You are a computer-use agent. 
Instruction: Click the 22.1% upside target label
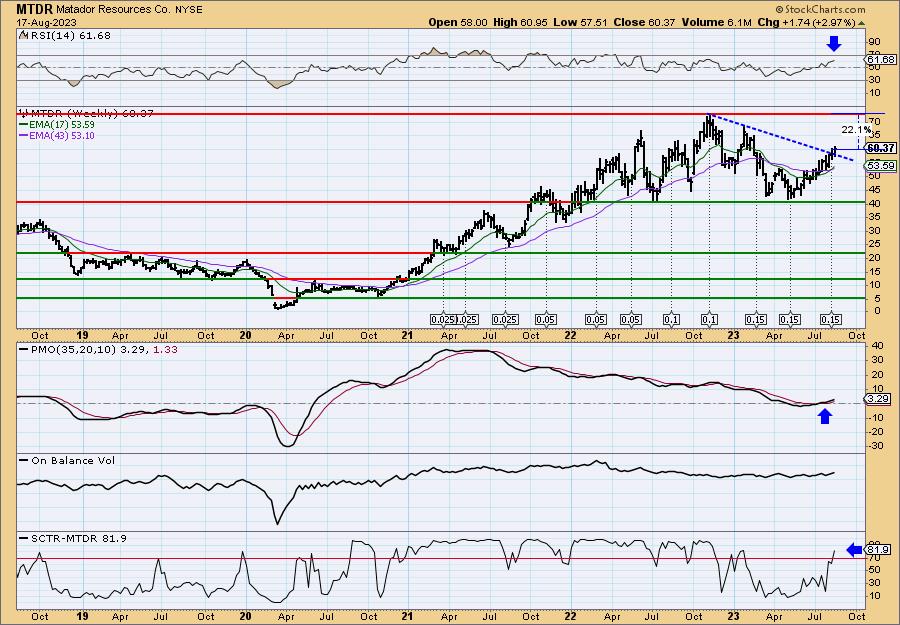(856, 130)
